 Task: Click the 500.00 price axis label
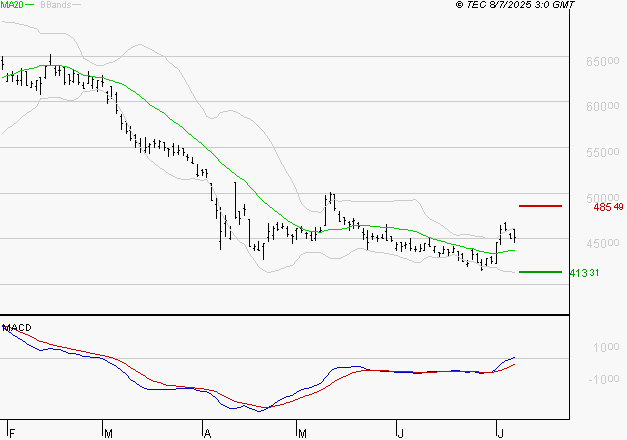[602, 198]
